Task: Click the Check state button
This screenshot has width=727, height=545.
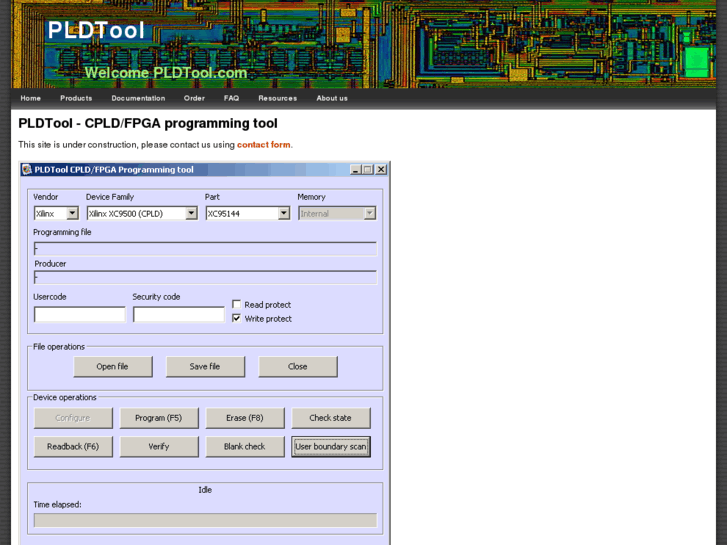Action: pyautogui.click(x=331, y=418)
